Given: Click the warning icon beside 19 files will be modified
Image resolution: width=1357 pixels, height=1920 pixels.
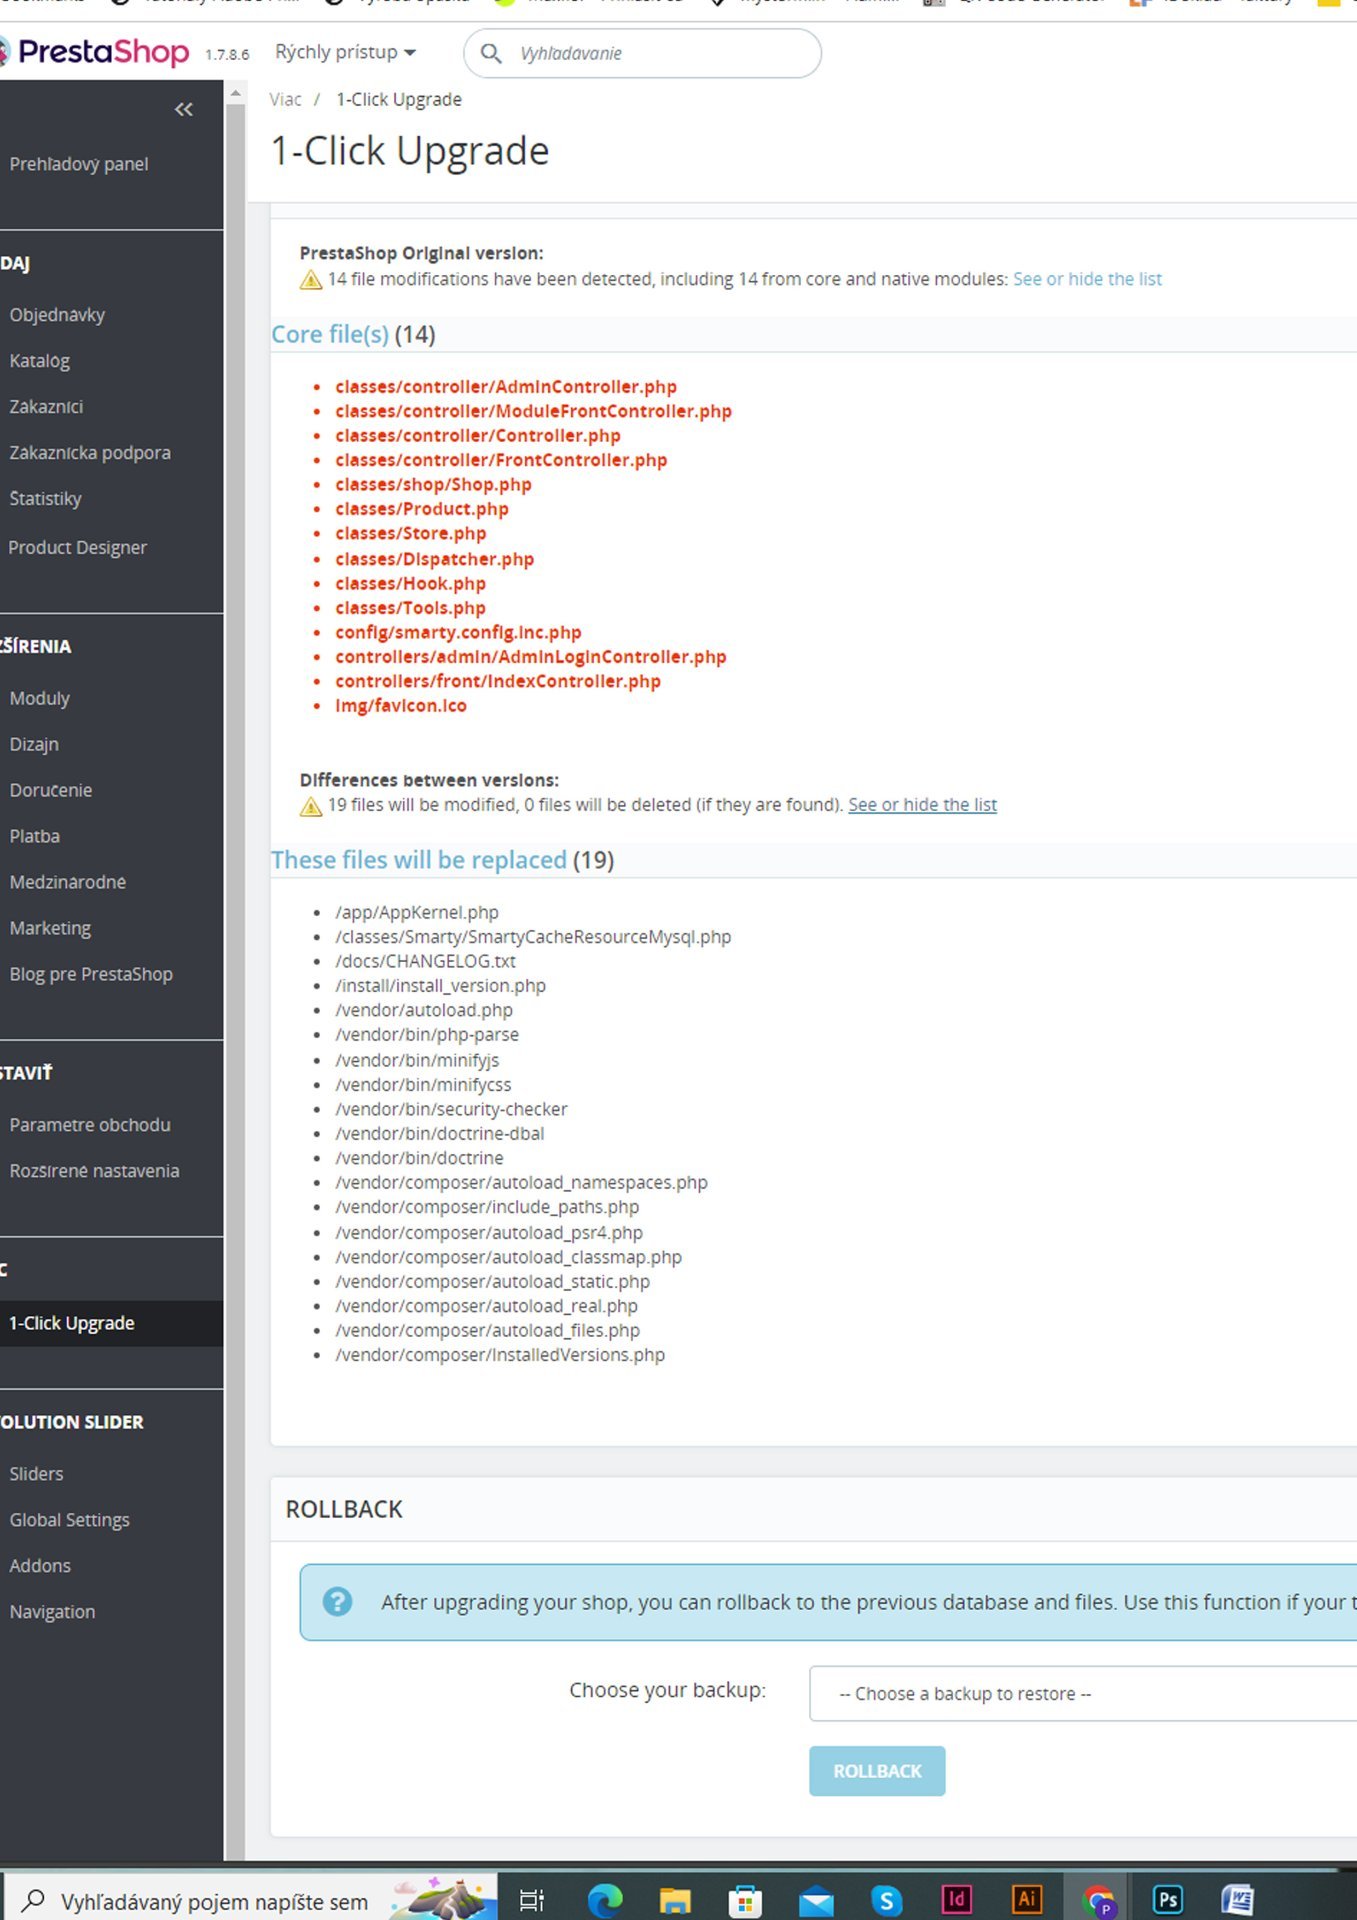Looking at the screenshot, I should pyautogui.click(x=311, y=806).
